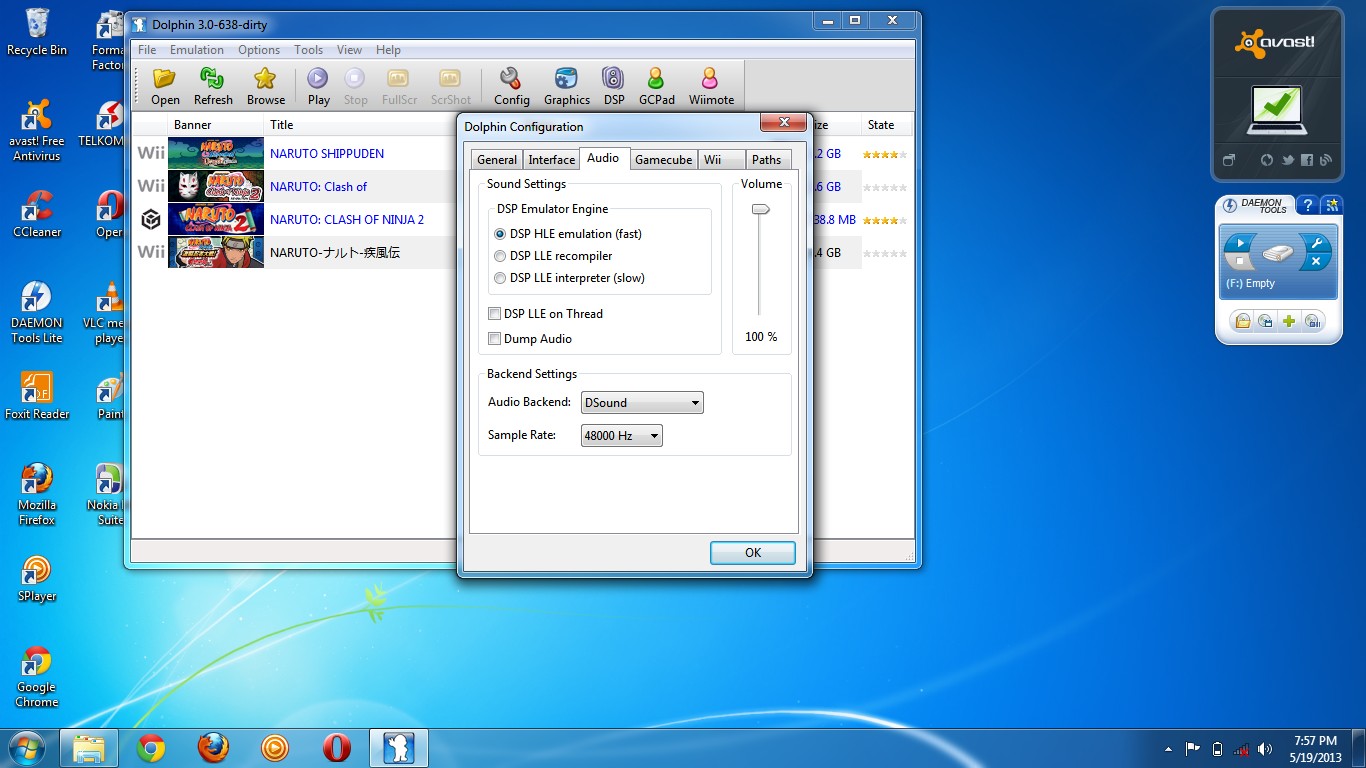Show hidden system tray icons
Viewport: 1366px width, 768px height.
point(1168,749)
